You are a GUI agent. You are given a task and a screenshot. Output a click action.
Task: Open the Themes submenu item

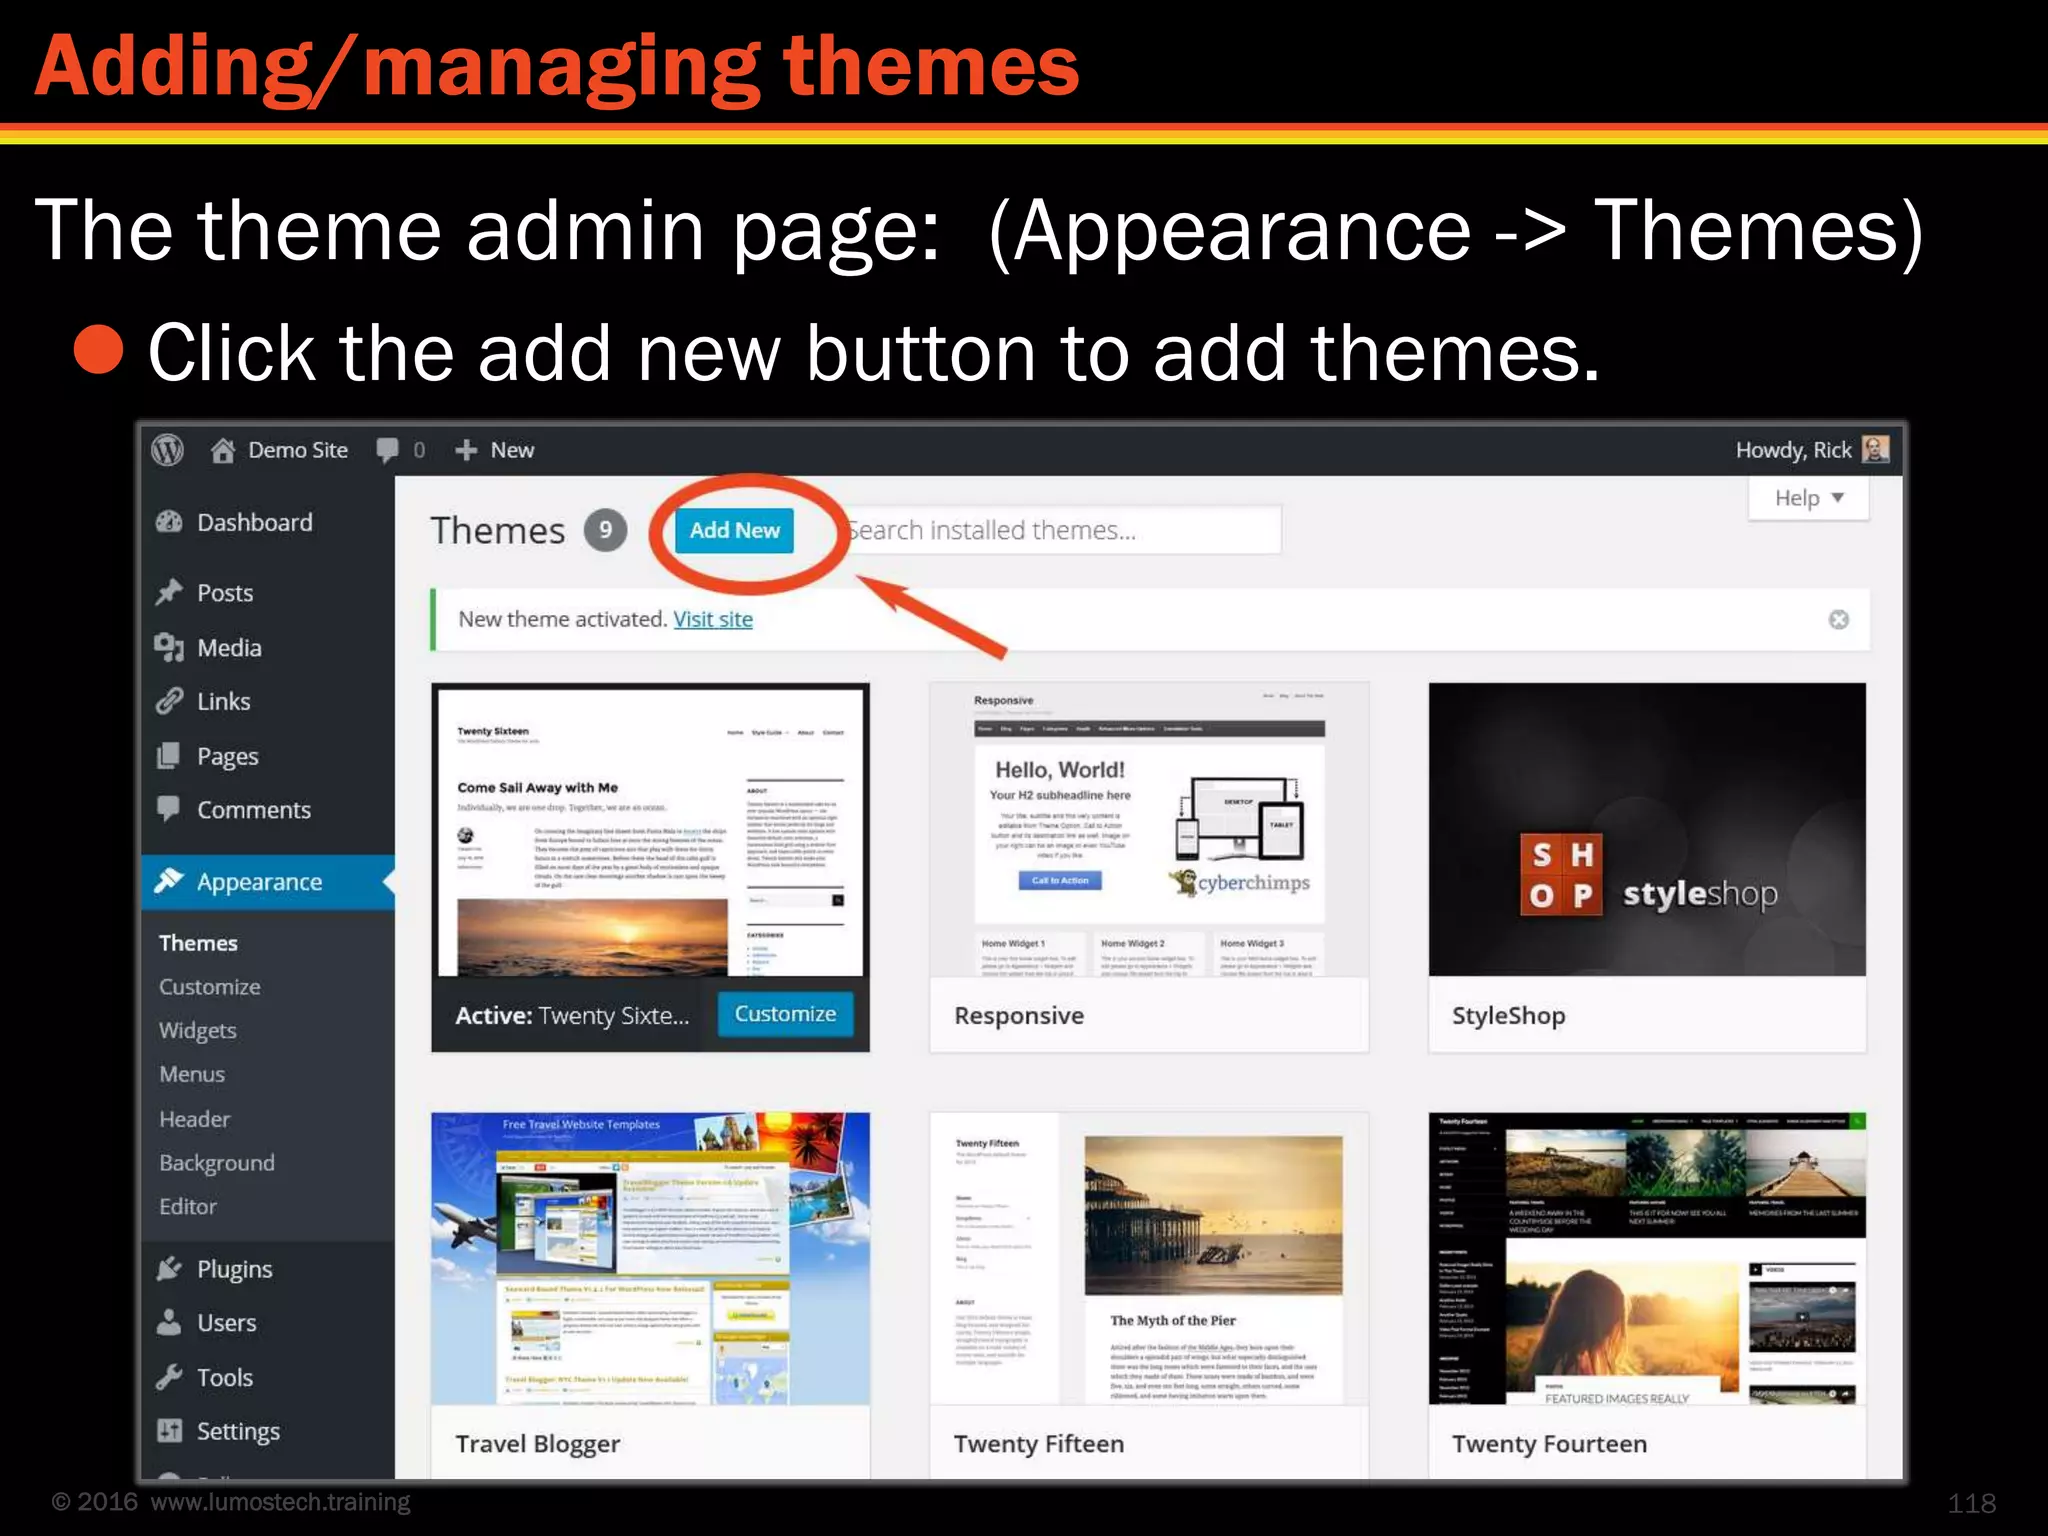point(198,943)
